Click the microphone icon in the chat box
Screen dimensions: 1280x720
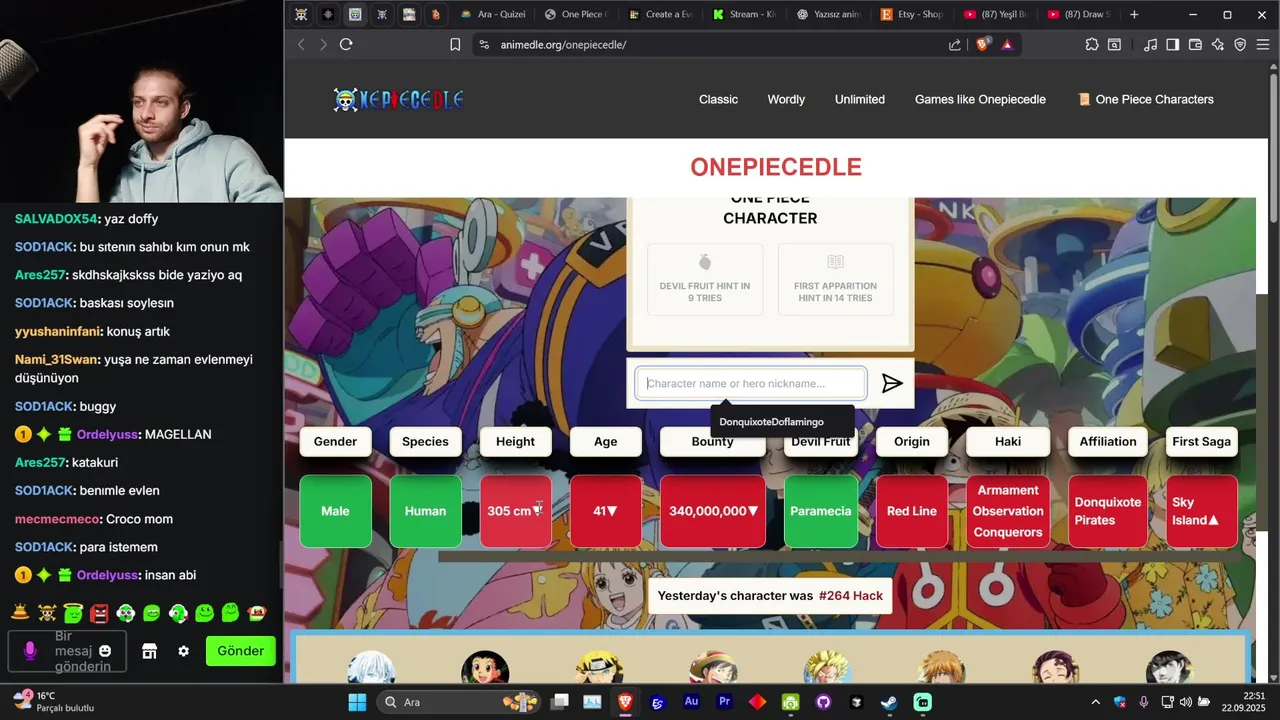(x=30, y=651)
